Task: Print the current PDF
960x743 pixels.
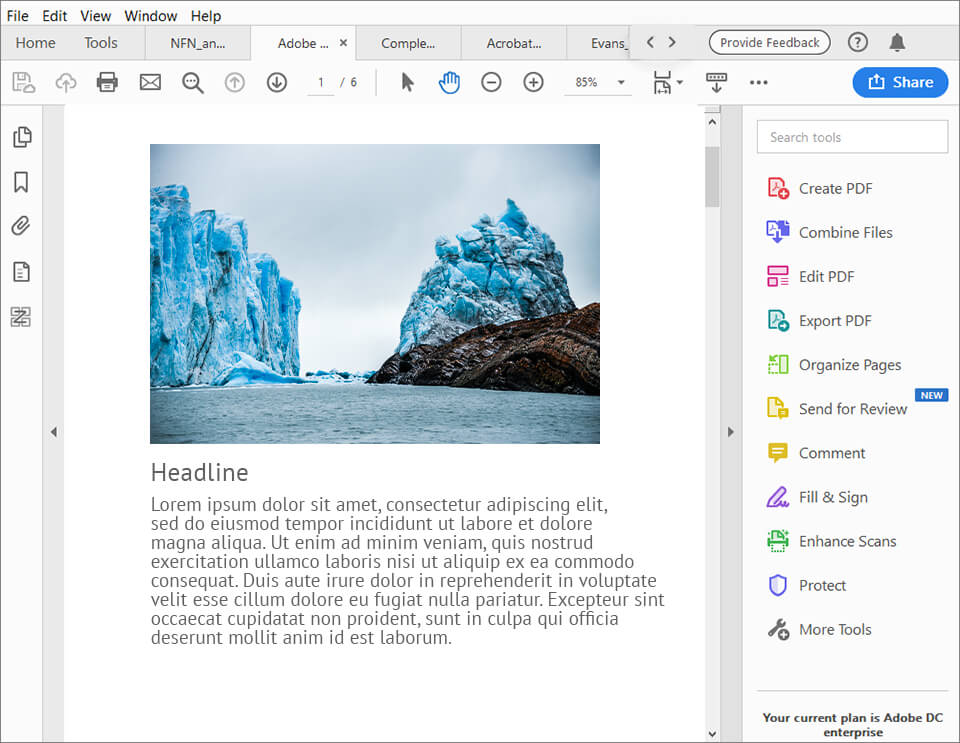Action: point(107,82)
